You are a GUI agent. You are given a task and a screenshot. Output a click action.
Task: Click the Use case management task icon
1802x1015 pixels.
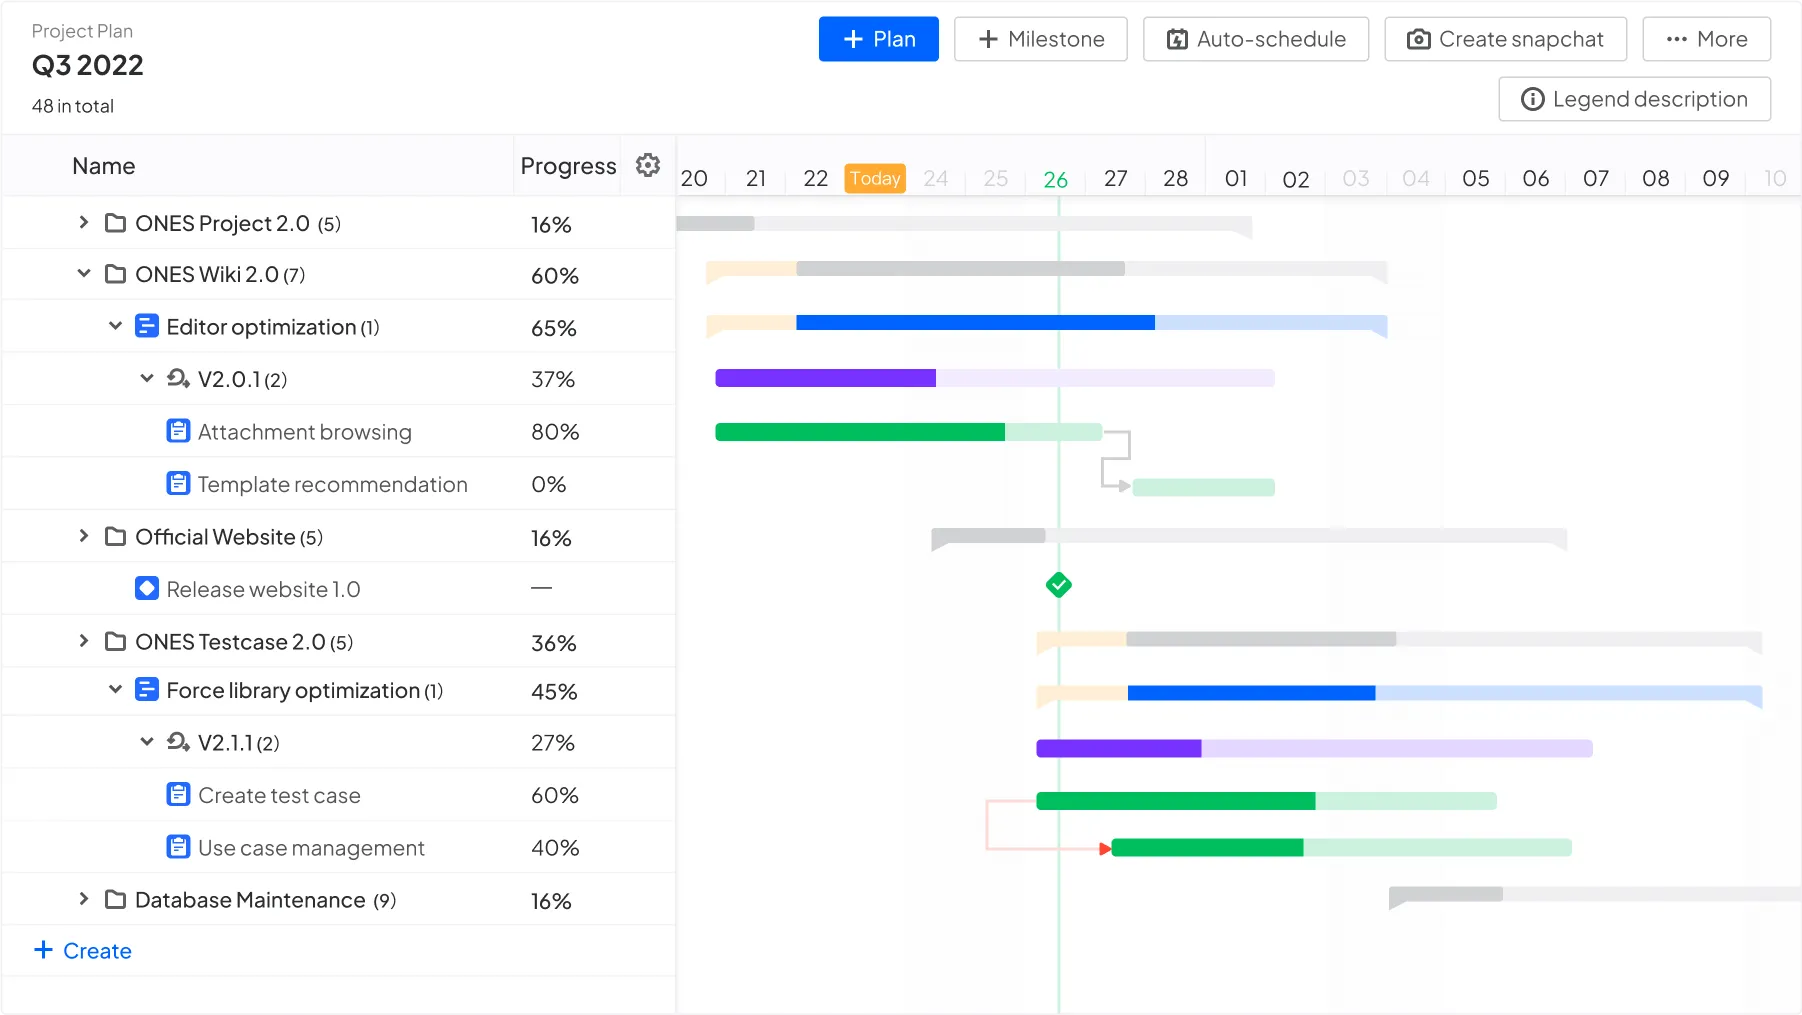point(178,847)
